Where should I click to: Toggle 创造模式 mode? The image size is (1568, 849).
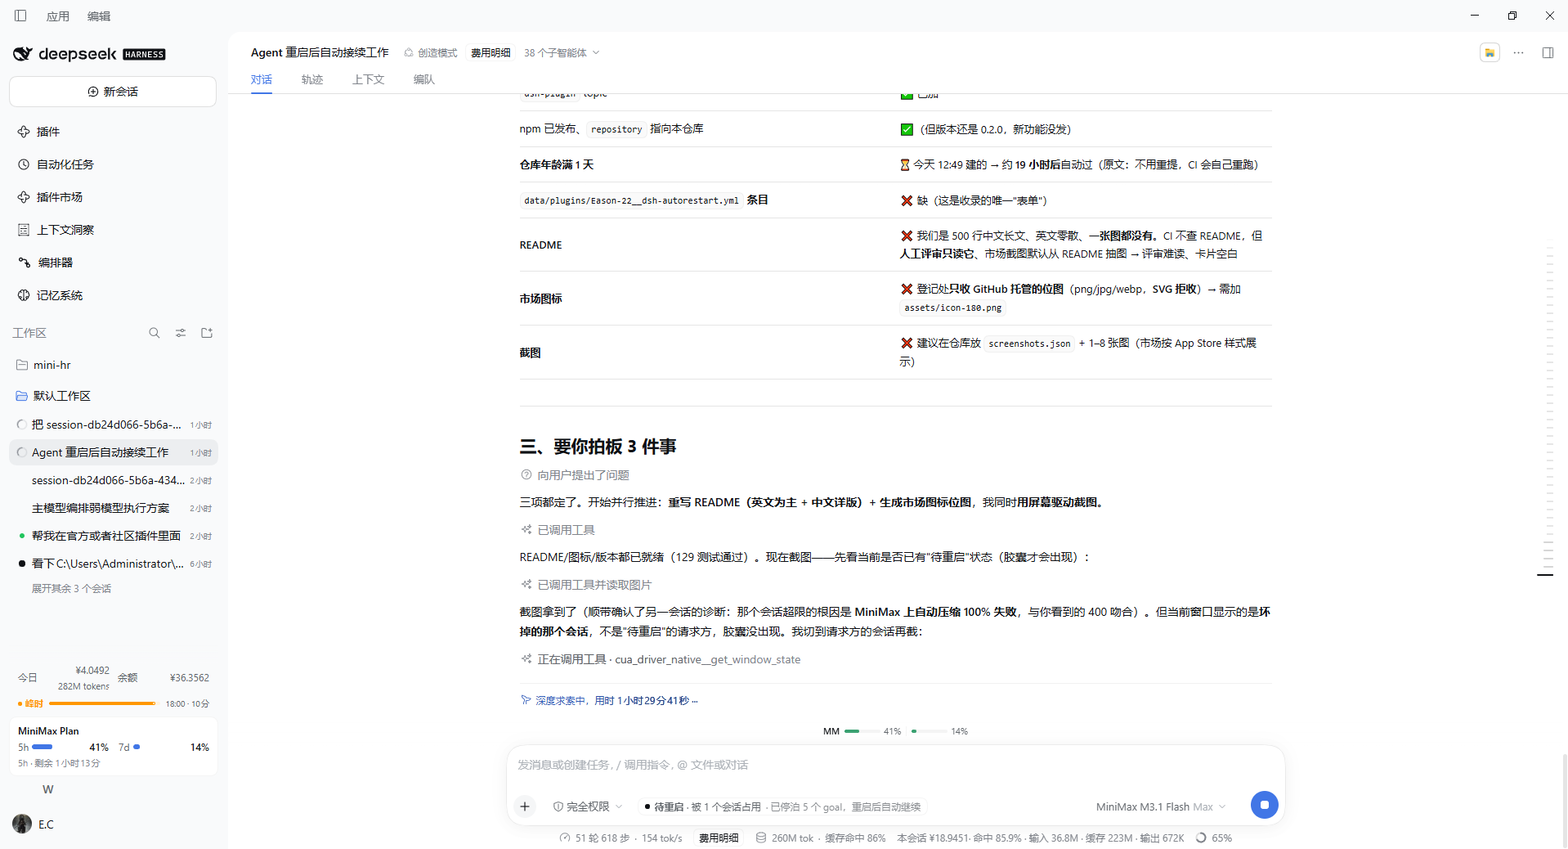click(x=431, y=53)
